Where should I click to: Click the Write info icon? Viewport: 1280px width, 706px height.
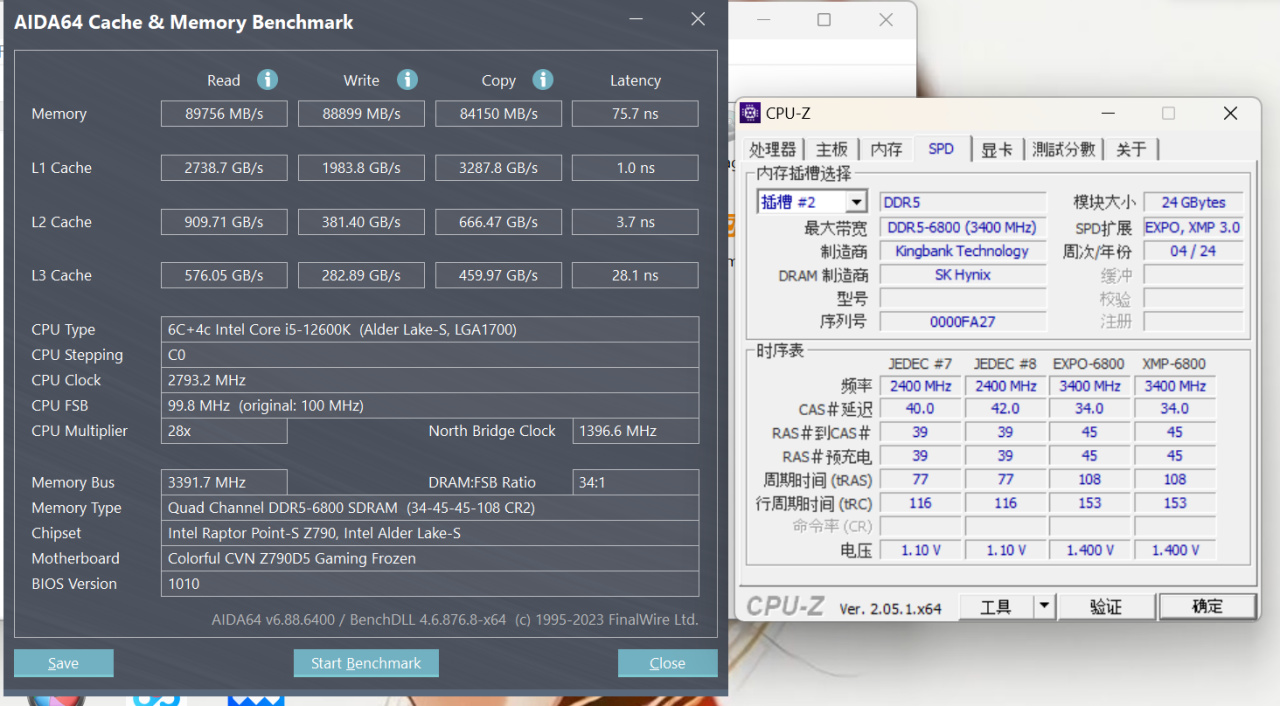tap(407, 80)
